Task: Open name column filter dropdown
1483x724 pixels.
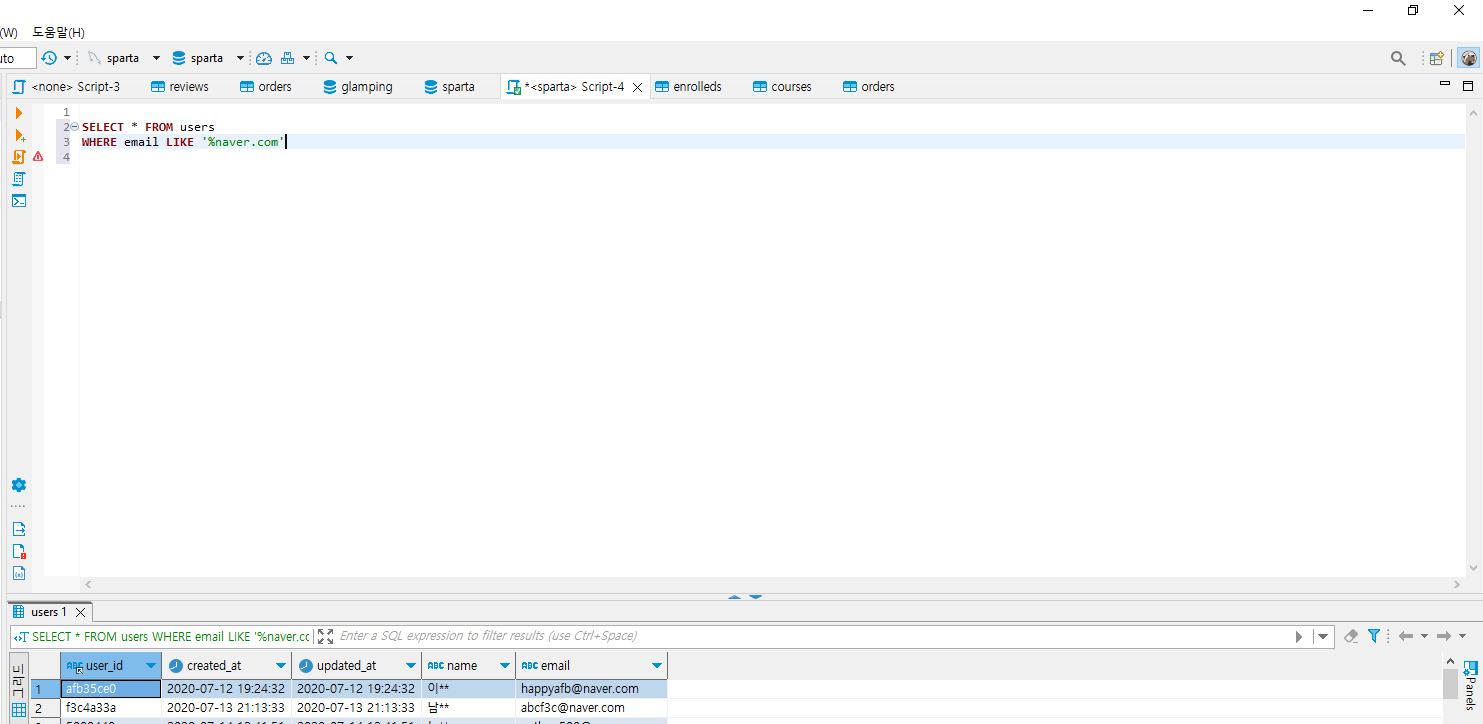Action: 505,666
